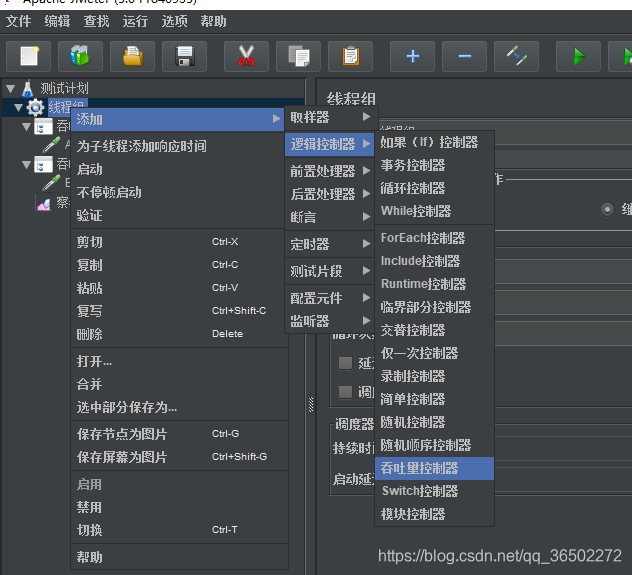Start the test with green play icon
This screenshot has height=575, width=632.
(578, 56)
